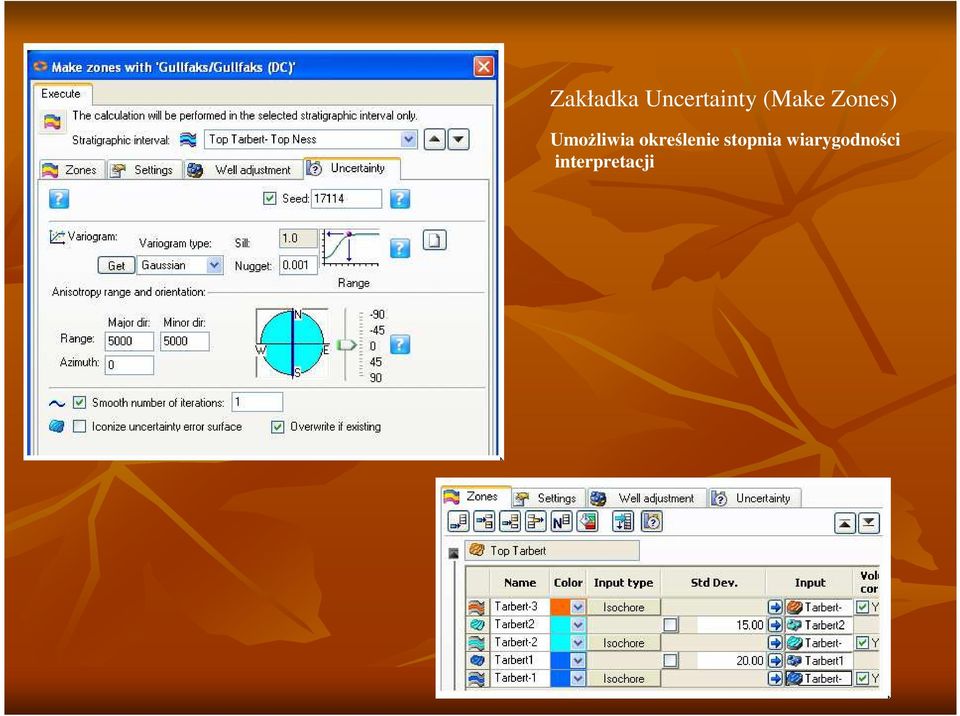Enable Iconize uncertainty error surface
This screenshot has height=716, width=960.
(x=79, y=426)
